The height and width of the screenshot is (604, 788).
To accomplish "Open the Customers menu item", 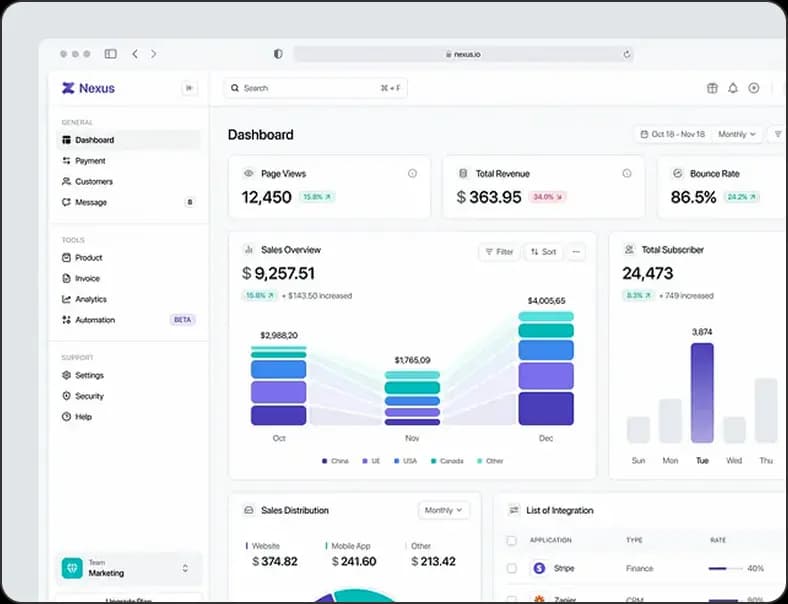I will coord(129,181).
